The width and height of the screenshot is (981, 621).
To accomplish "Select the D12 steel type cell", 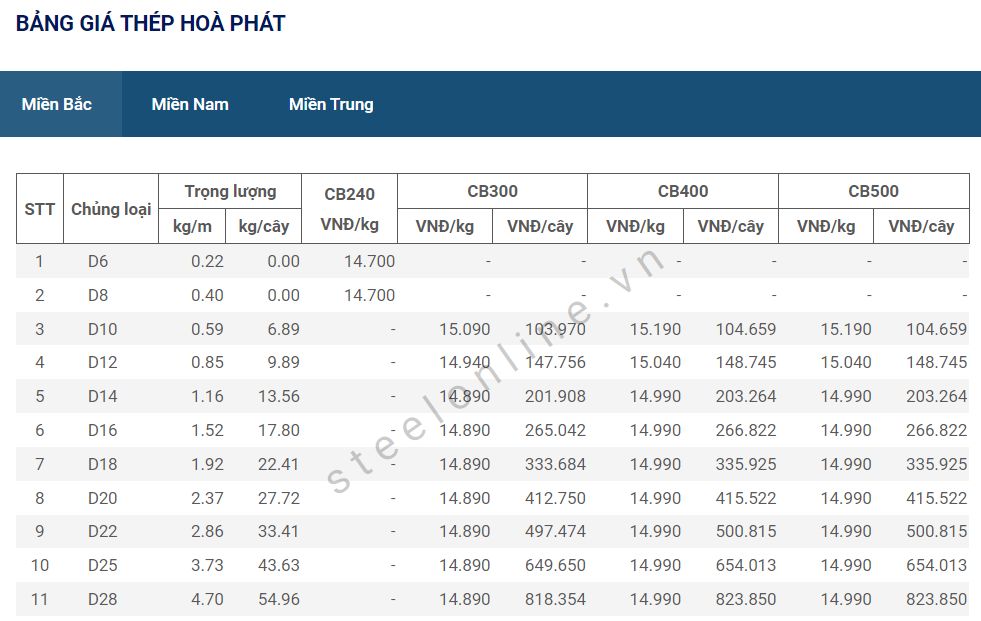I will (103, 362).
